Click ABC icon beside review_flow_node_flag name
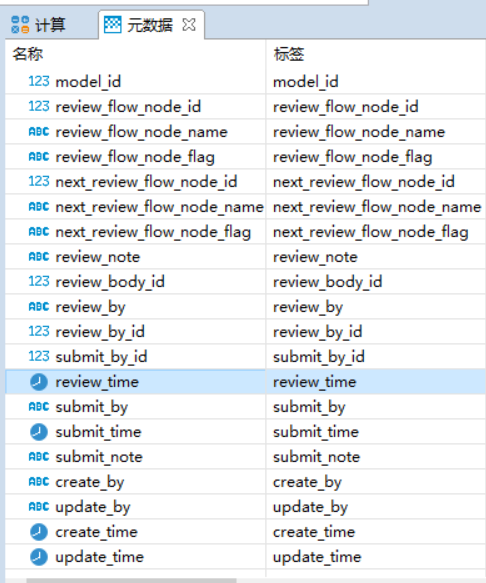486x583 pixels. 39,157
